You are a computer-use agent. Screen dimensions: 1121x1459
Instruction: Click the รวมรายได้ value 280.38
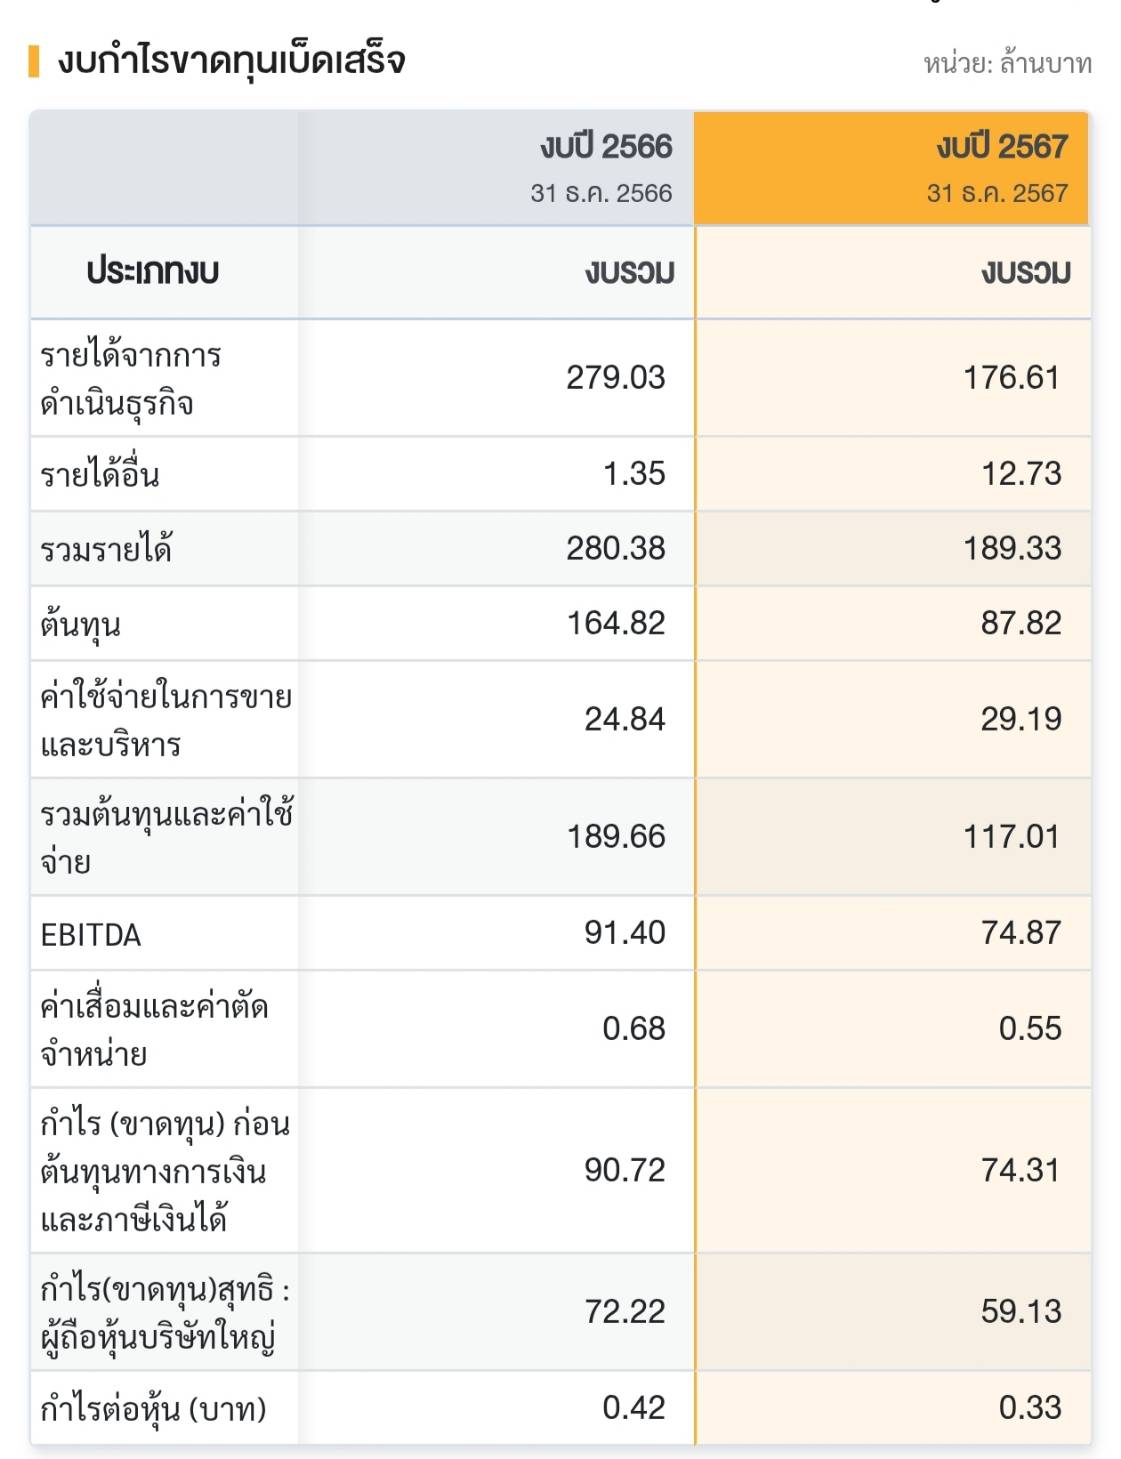point(615,548)
